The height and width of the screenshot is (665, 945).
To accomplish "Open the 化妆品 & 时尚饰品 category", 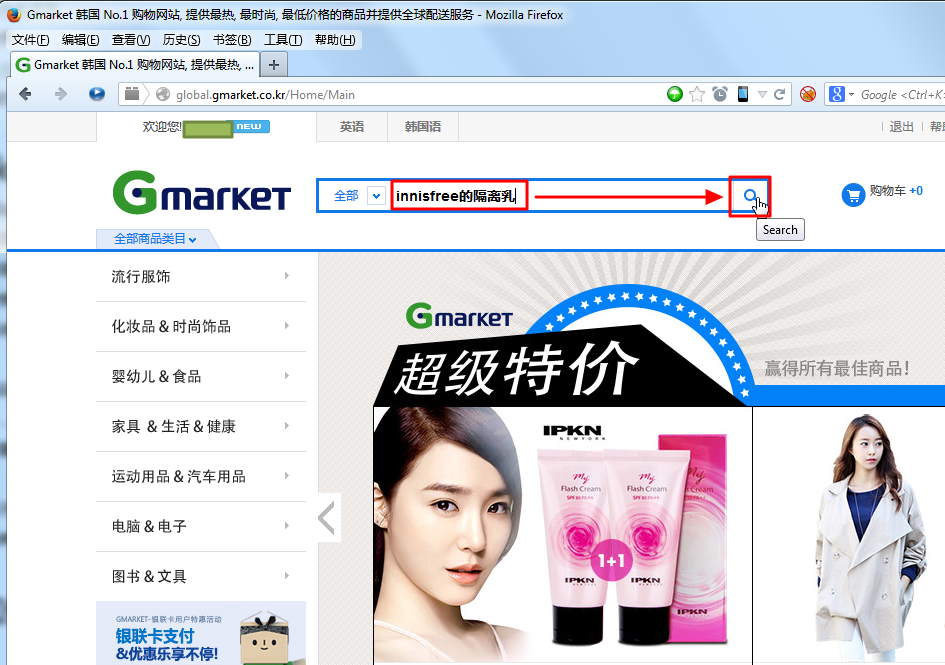I will [x=171, y=326].
